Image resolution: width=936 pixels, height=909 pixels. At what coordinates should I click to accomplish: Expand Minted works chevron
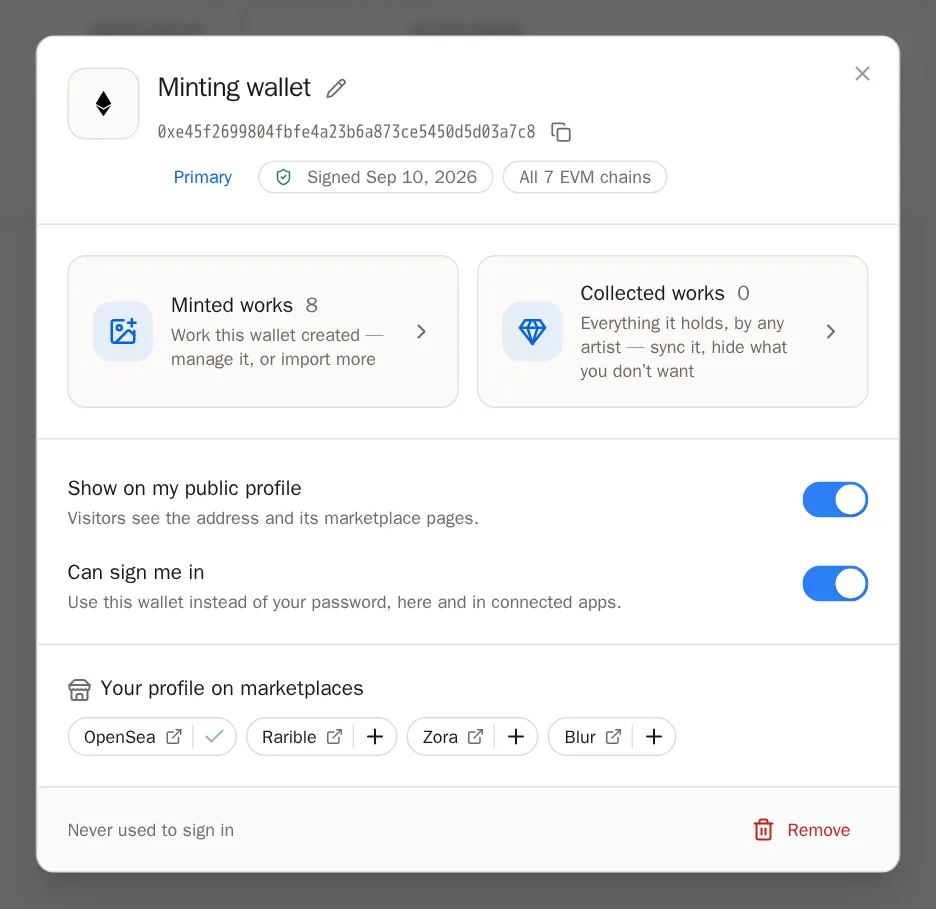point(421,332)
